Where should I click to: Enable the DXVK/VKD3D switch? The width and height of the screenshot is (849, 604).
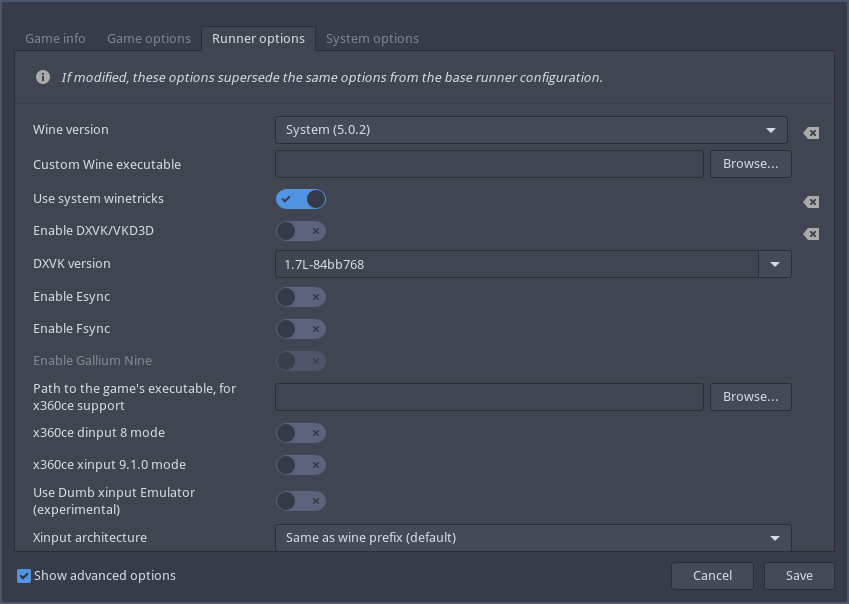point(301,231)
